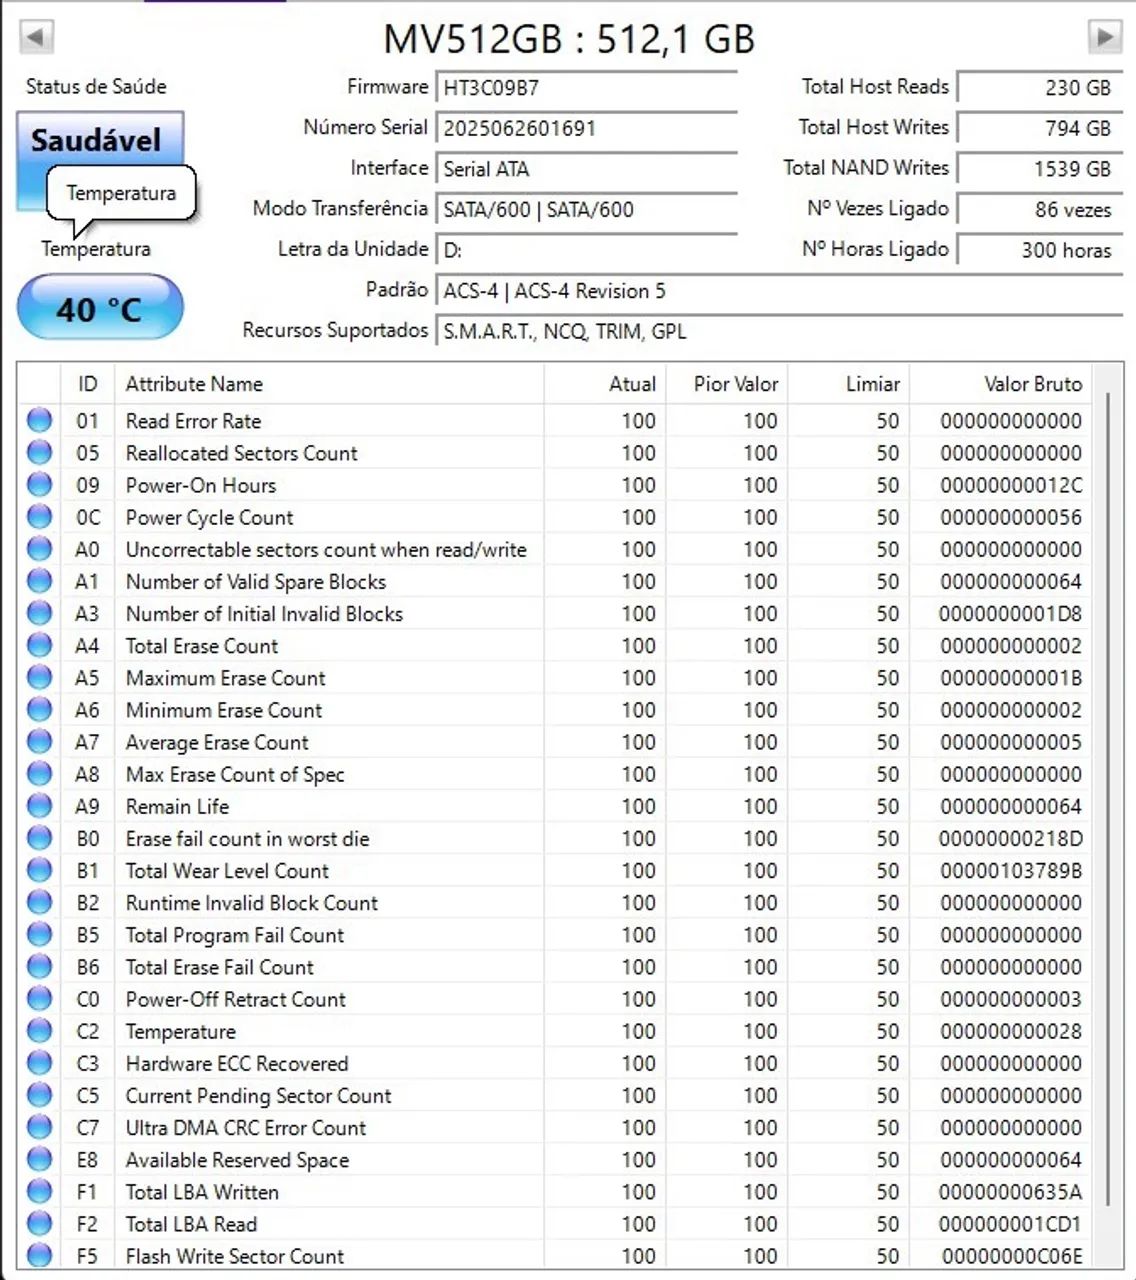Click raw value 00000000001B of Maximum Erase Count
The image size is (1136, 1280).
tap(1011, 678)
